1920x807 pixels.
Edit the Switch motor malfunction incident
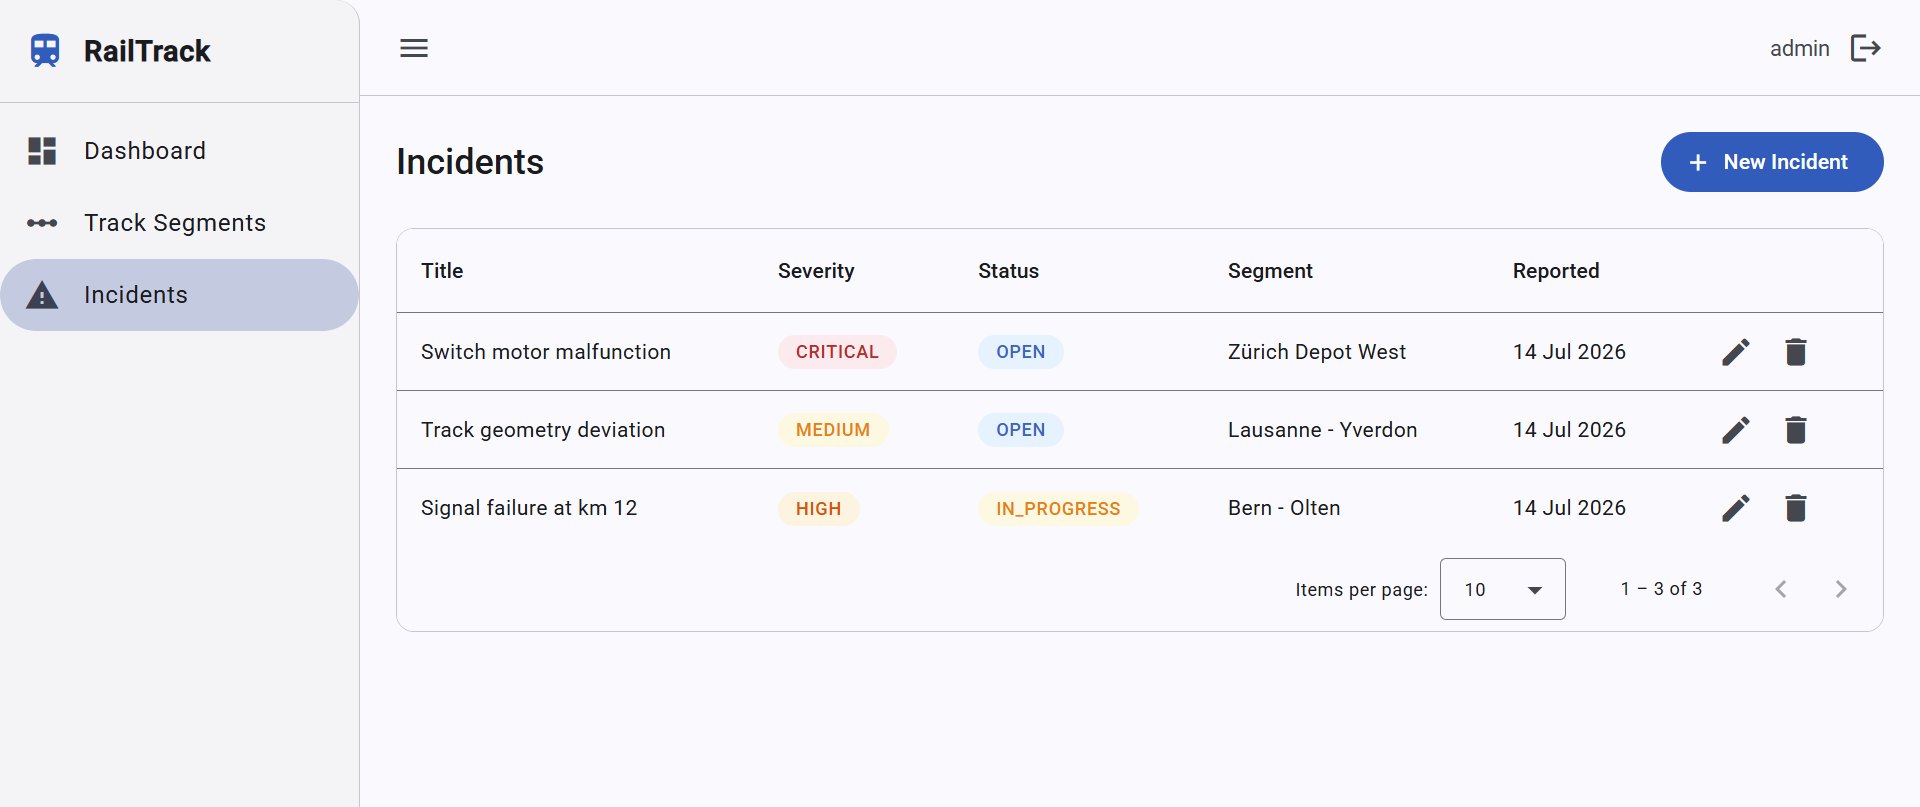click(x=1736, y=352)
